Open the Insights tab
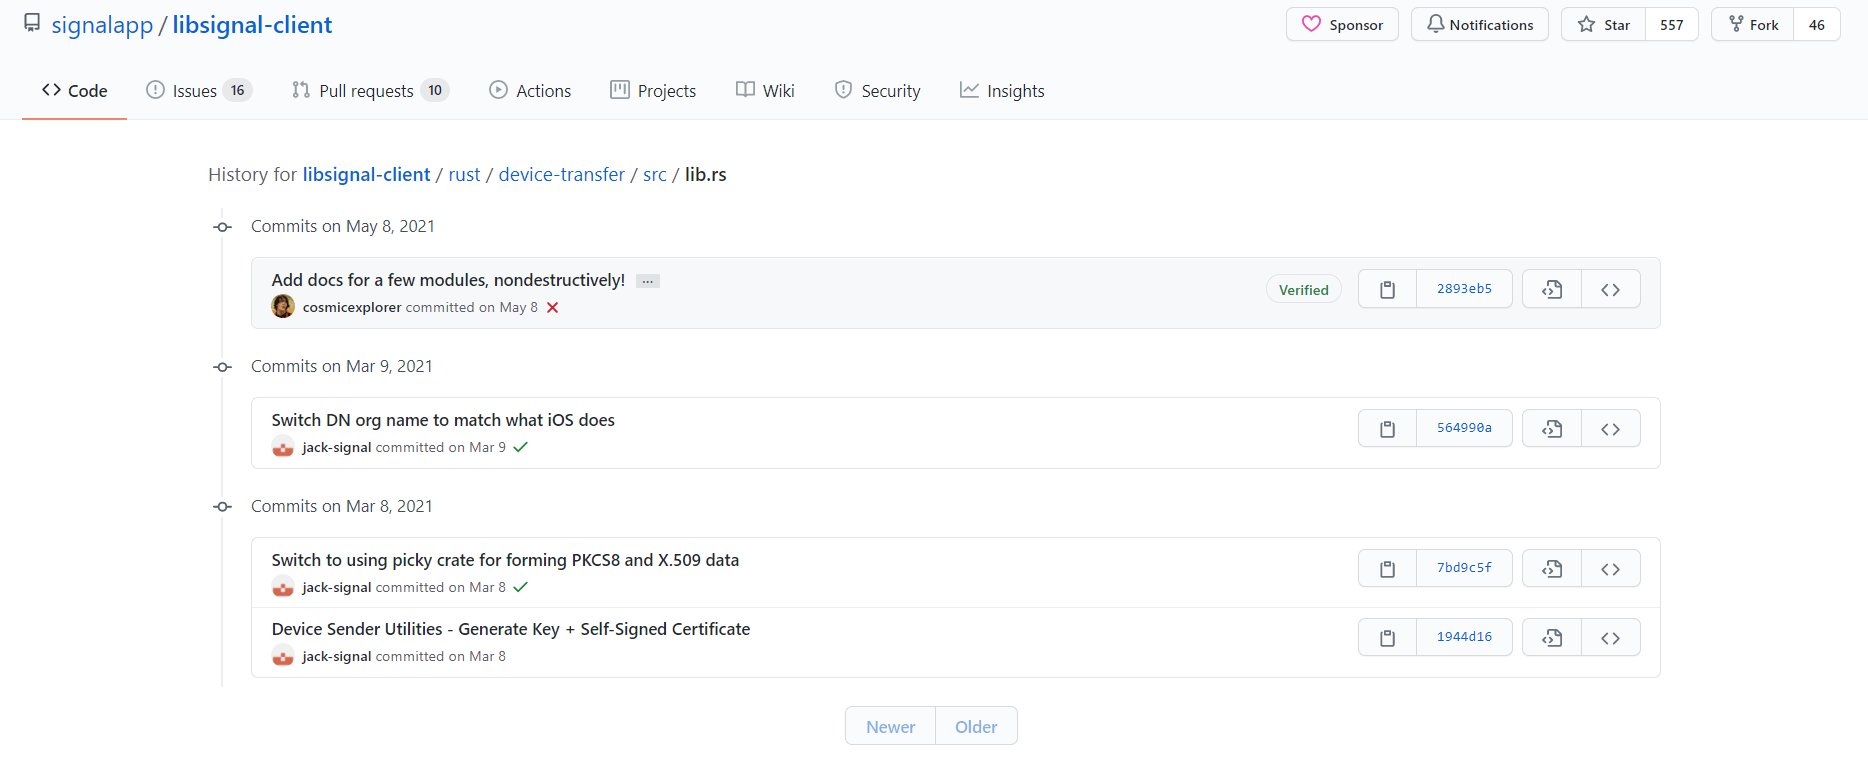The height and width of the screenshot is (759, 1868). coord(1002,90)
